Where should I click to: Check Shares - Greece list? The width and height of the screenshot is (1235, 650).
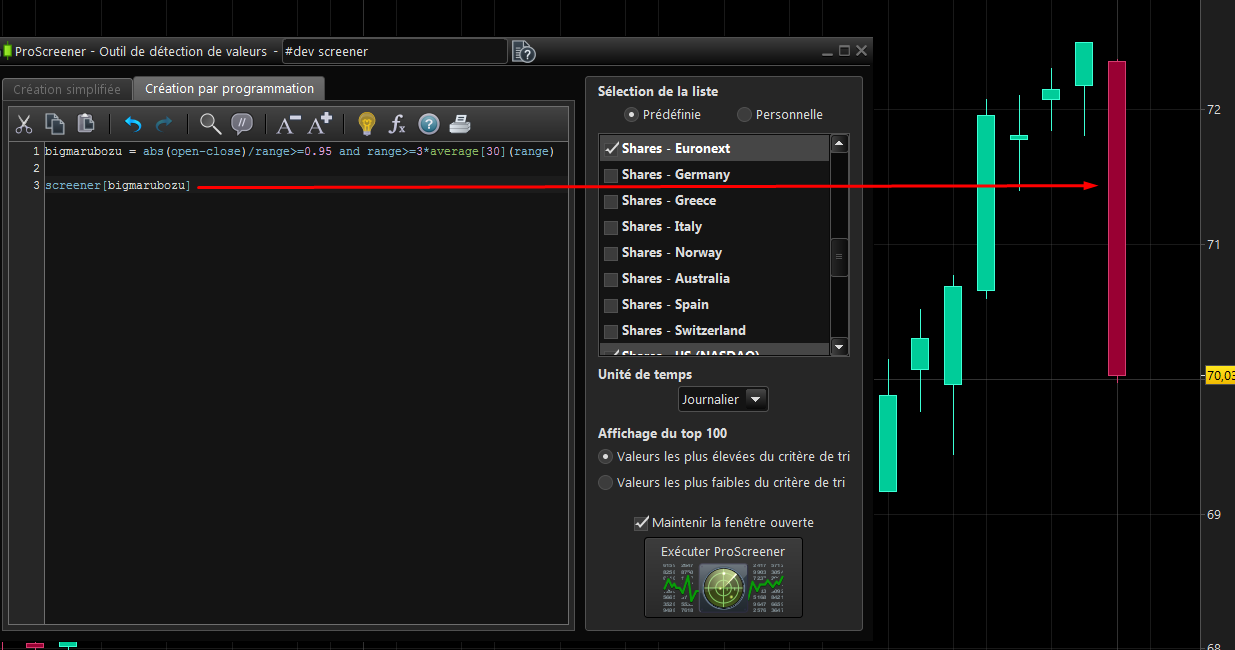click(x=610, y=201)
